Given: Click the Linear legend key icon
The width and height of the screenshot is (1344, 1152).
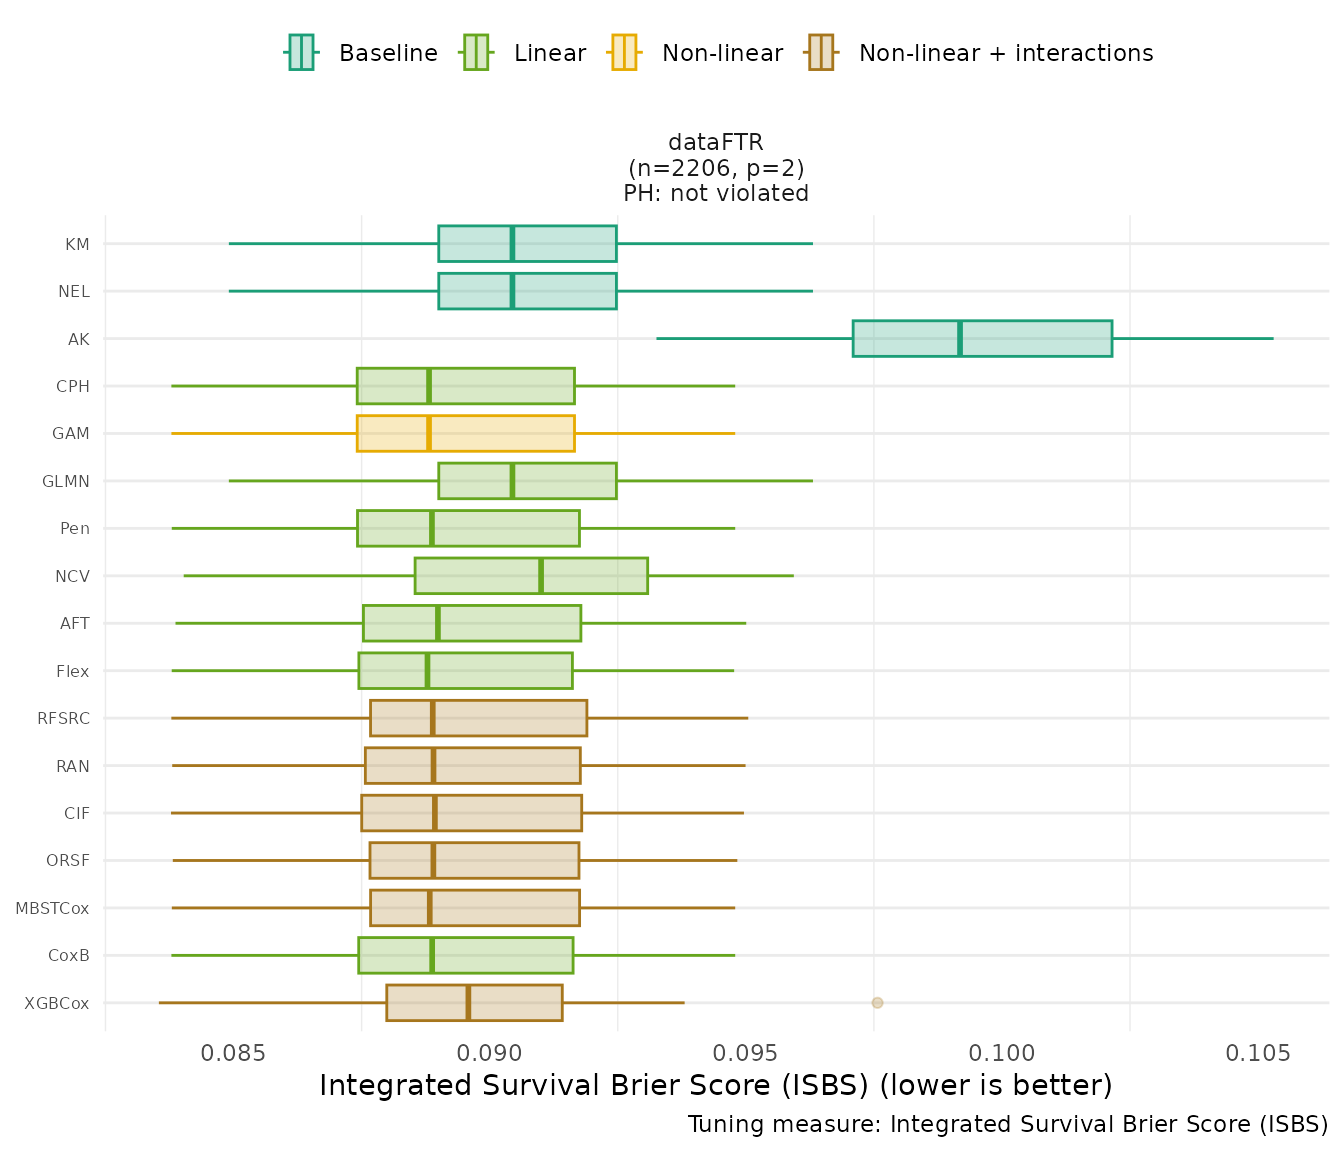Looking at the screenshot, I should coord(476,52).
